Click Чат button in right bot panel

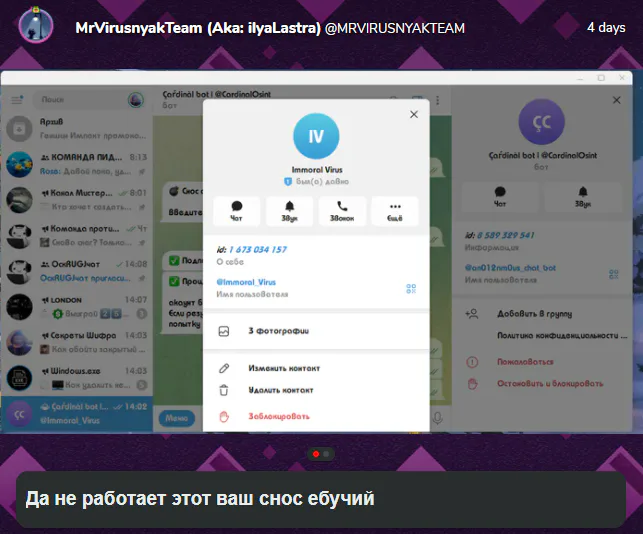click(x=500, y=197)
